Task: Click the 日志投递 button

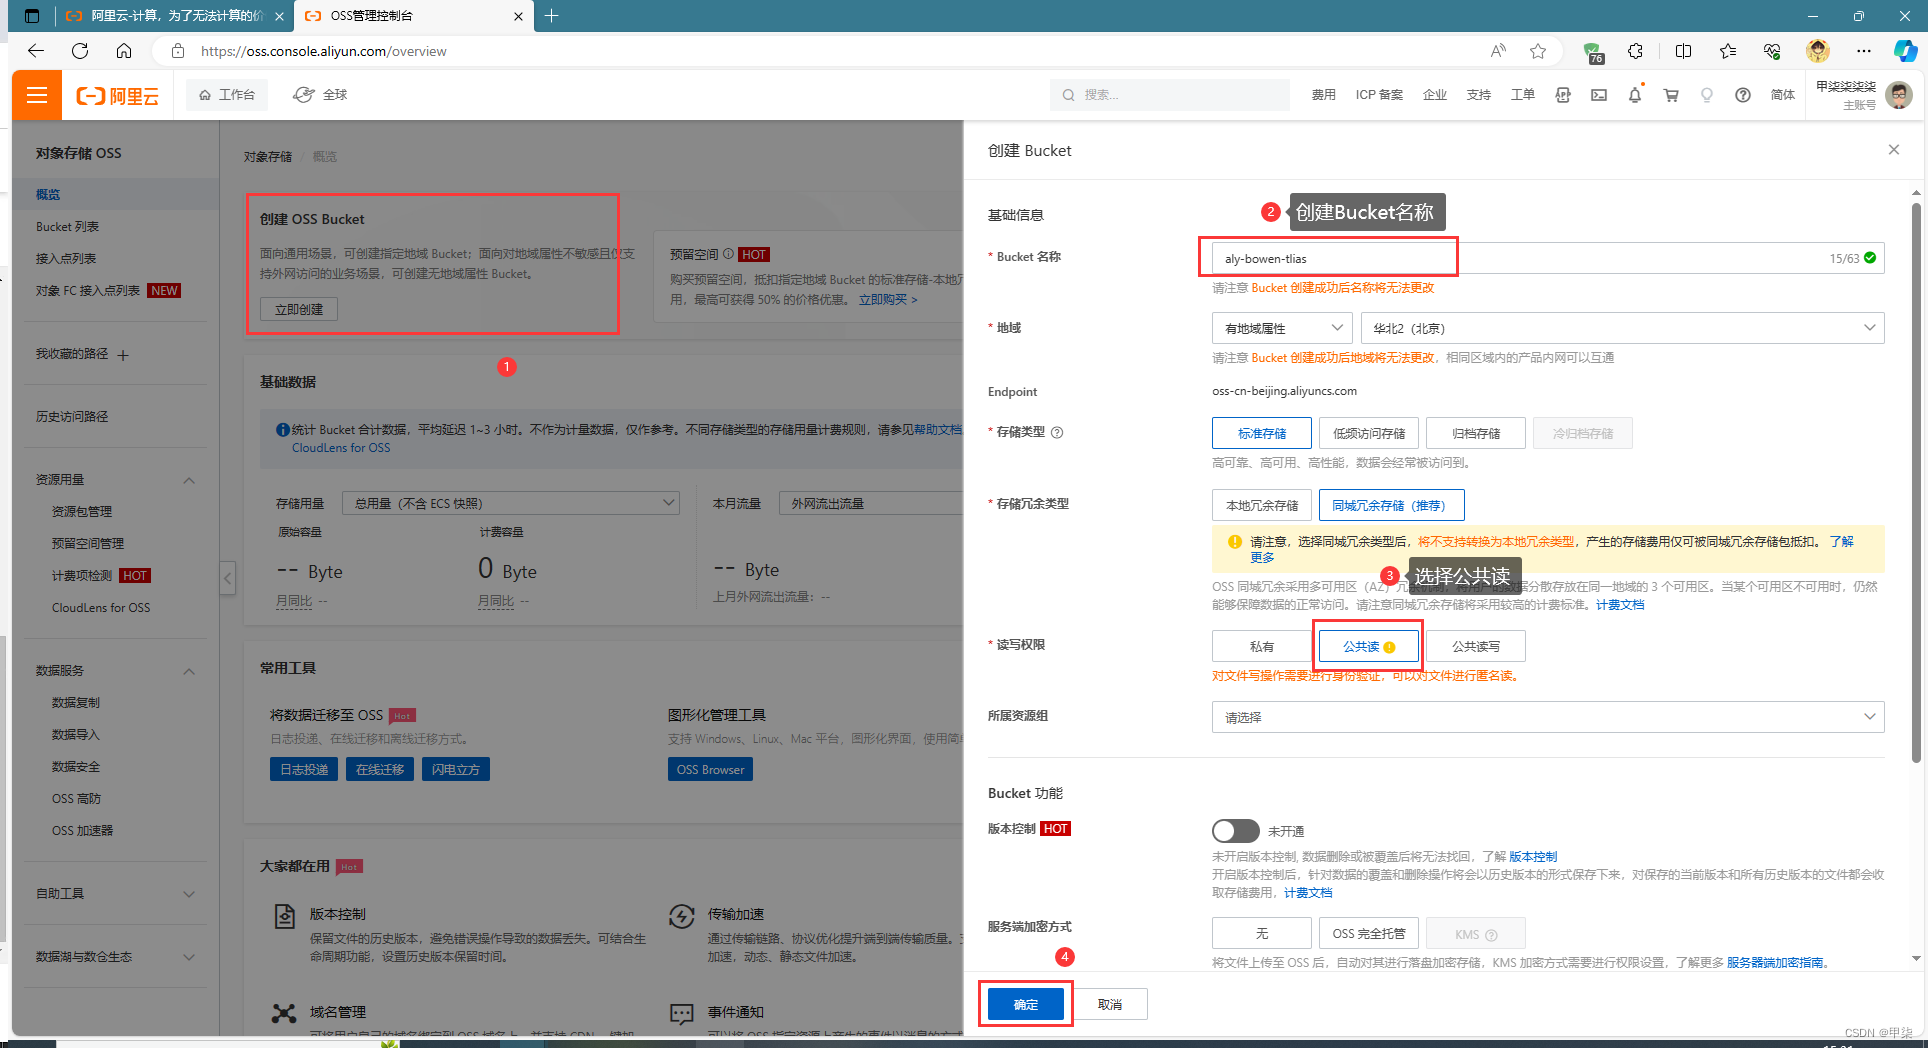Action: [304, 769]
